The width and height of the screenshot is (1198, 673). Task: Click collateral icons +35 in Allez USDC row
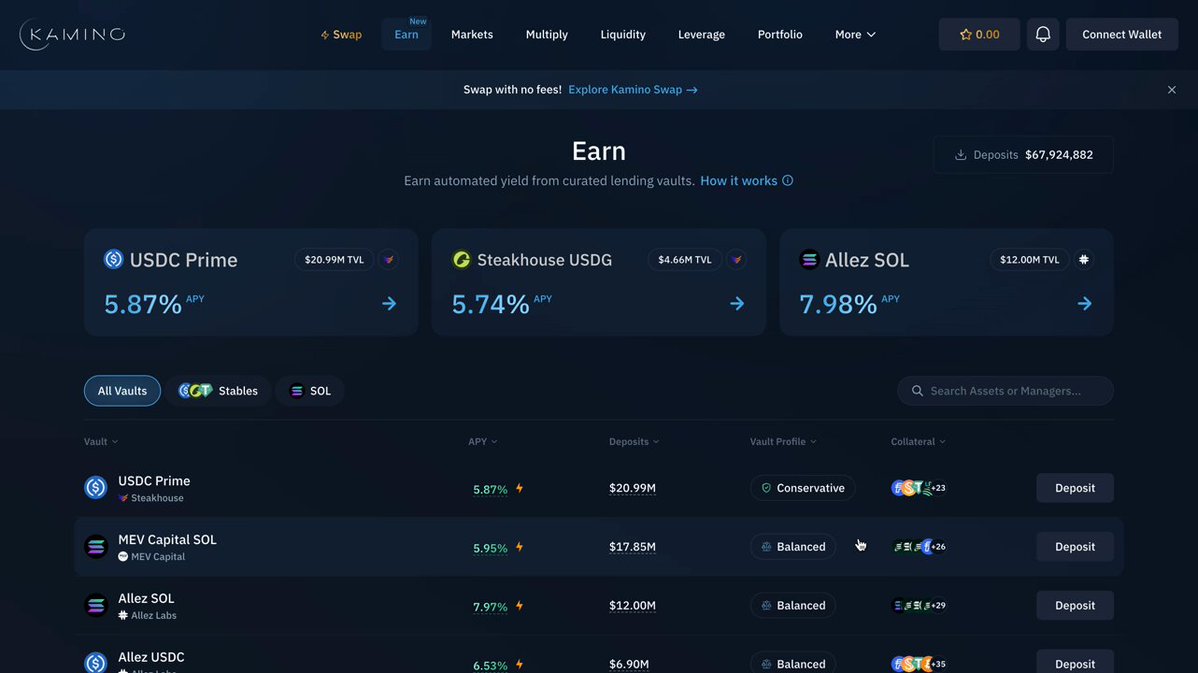click(918, 664)
